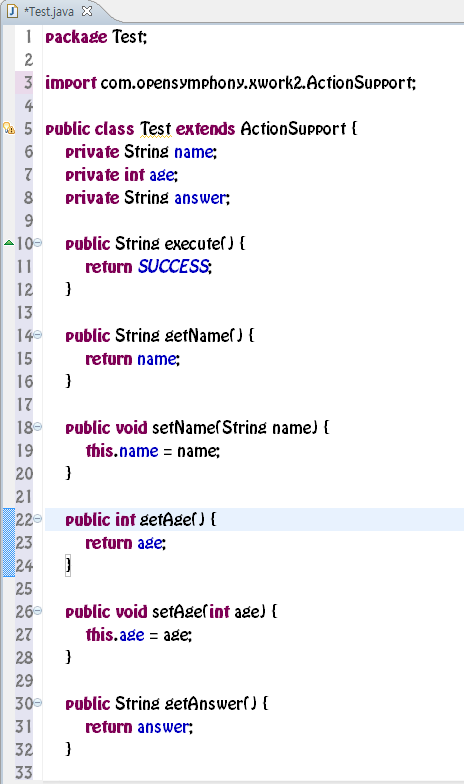Collapse the getName() method on line 14

pyautogui.click(x=38, y=336)
